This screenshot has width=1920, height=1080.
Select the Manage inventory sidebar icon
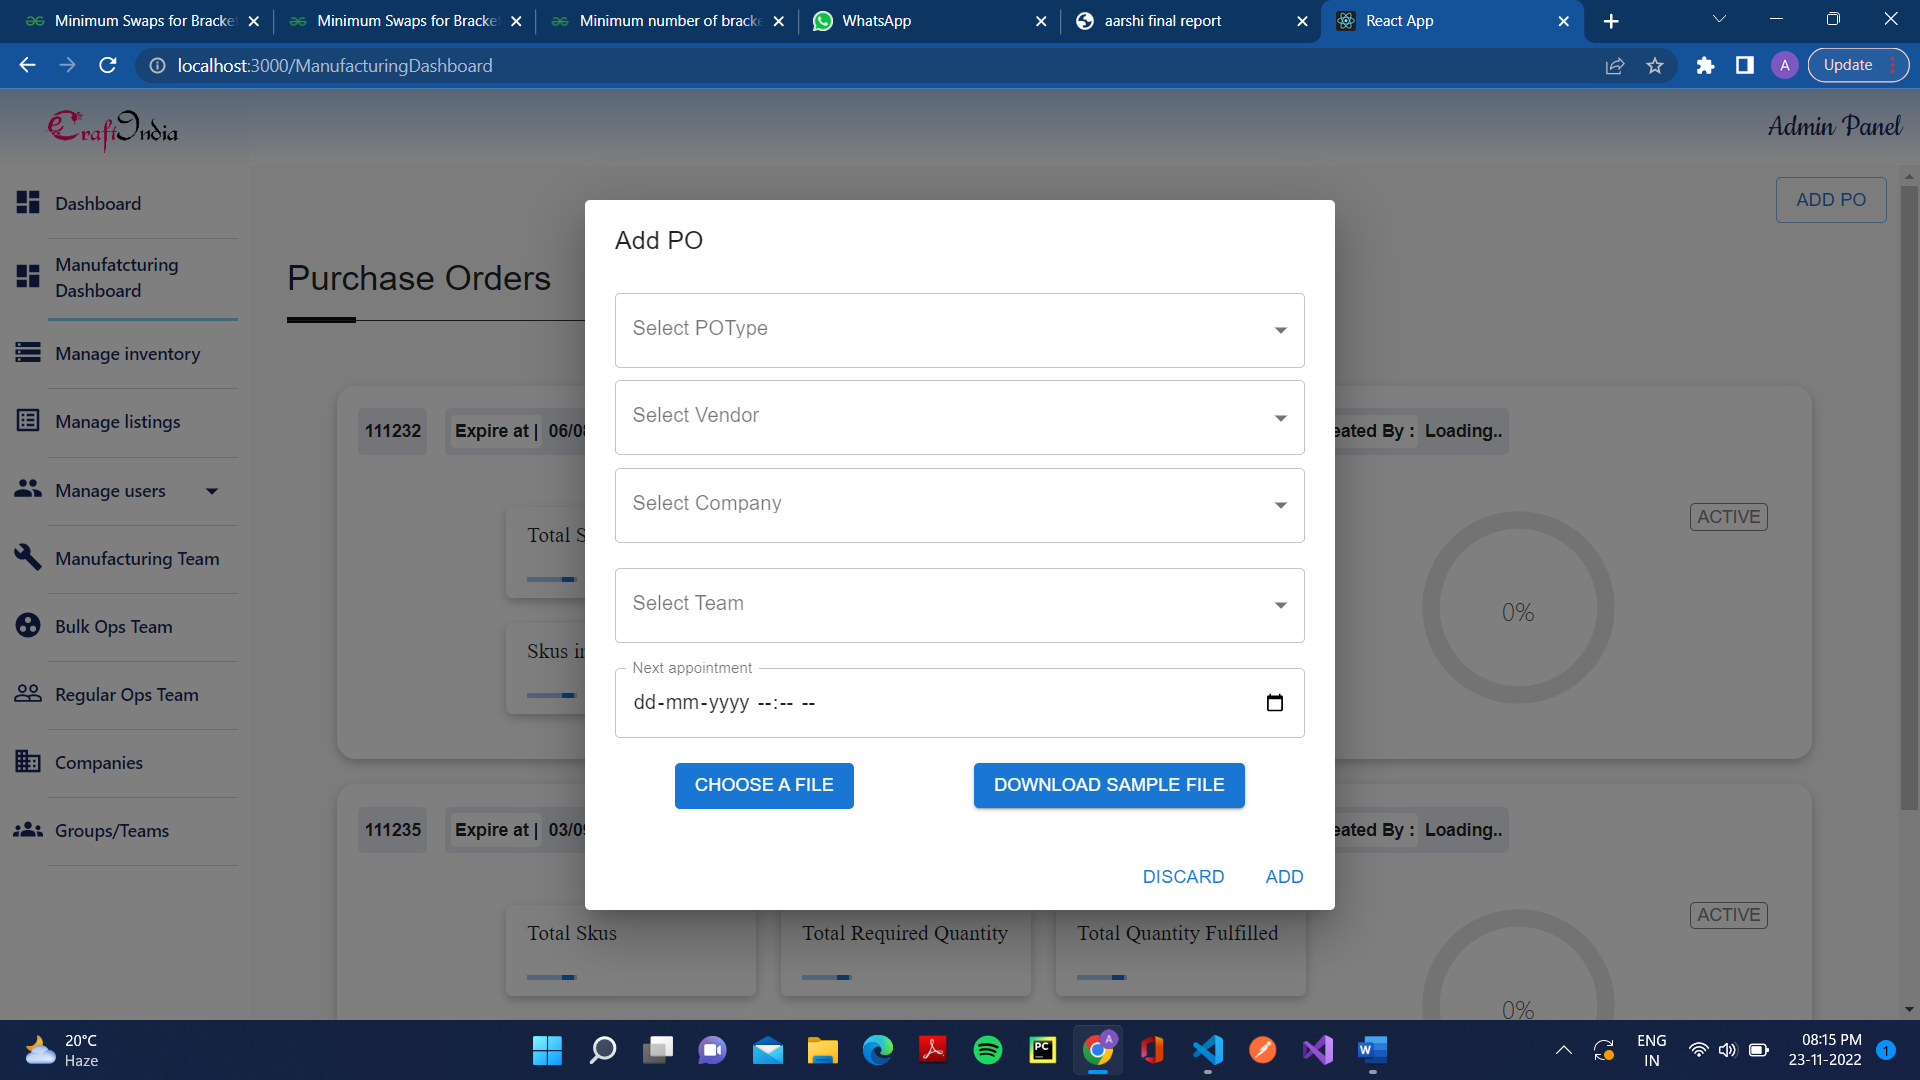pyautogui.click(x=28, y=352)
